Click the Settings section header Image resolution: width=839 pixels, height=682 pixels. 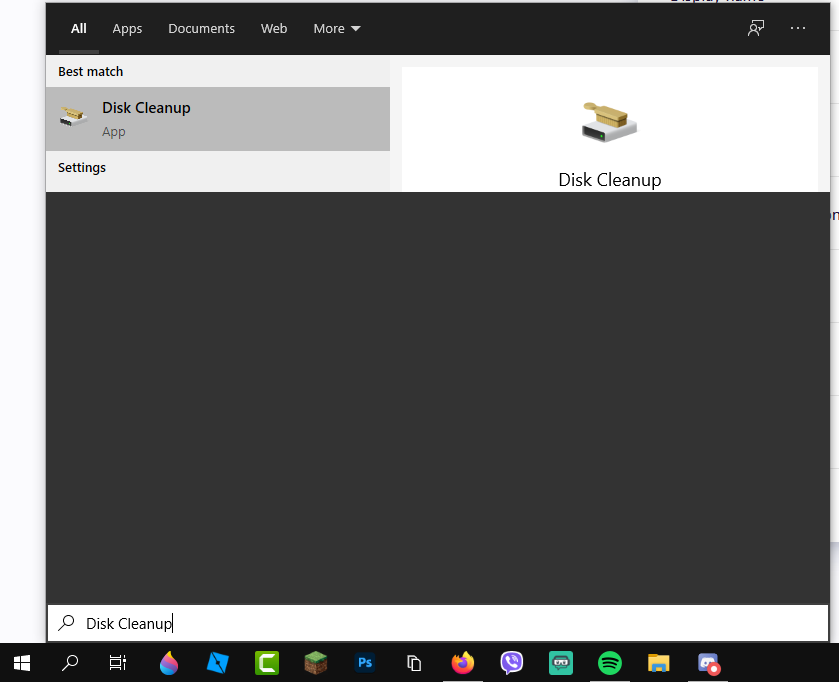(81, 167)
